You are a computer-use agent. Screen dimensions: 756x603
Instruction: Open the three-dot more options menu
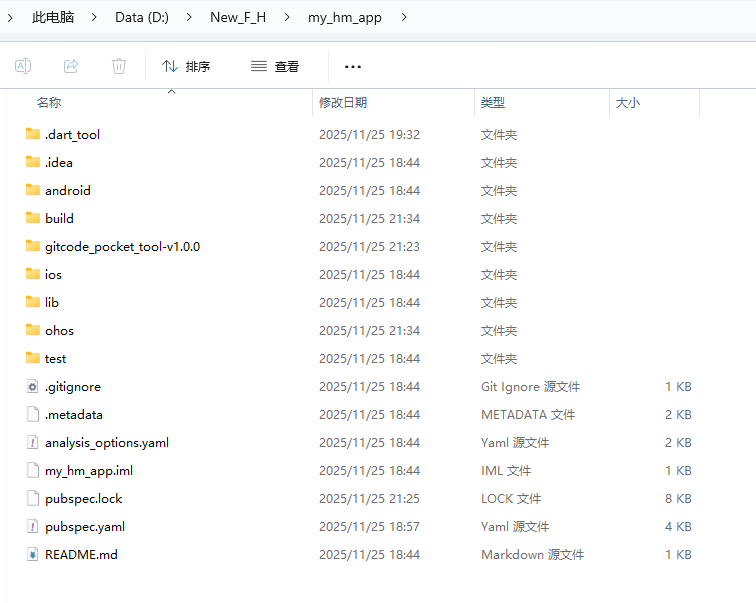tap(353, 67)
